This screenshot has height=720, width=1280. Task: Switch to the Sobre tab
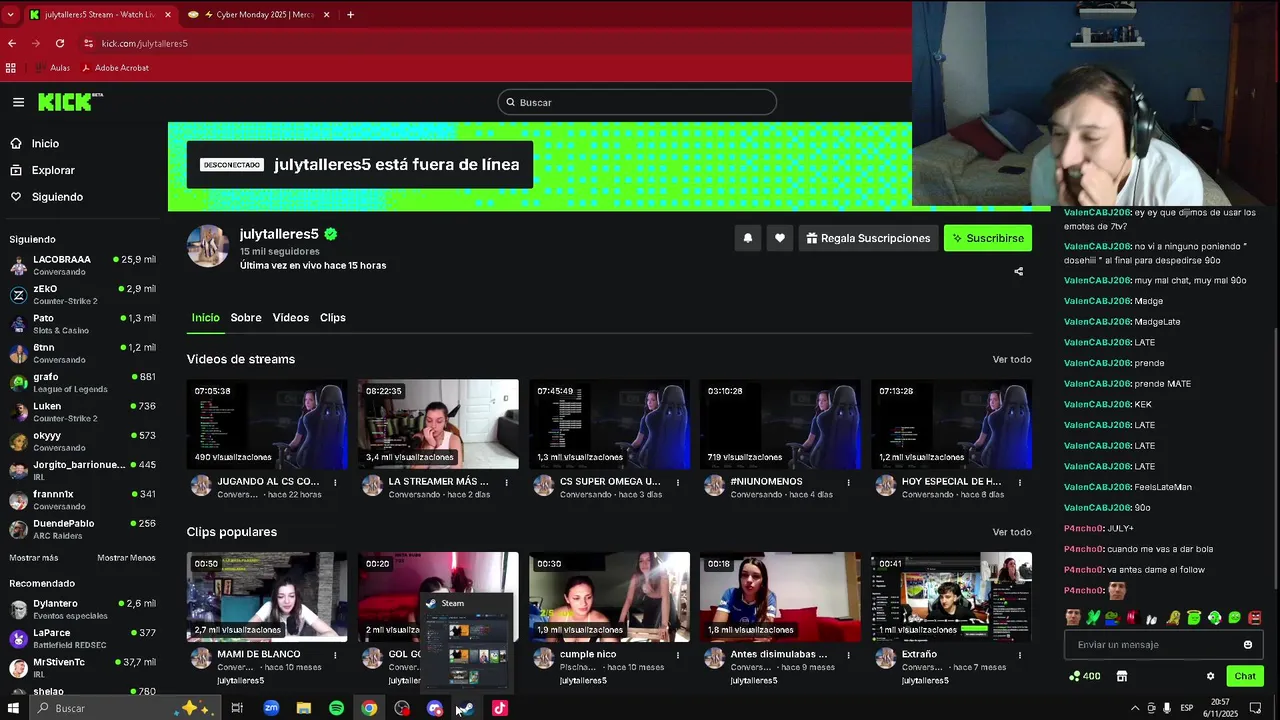tap(246, 317)
